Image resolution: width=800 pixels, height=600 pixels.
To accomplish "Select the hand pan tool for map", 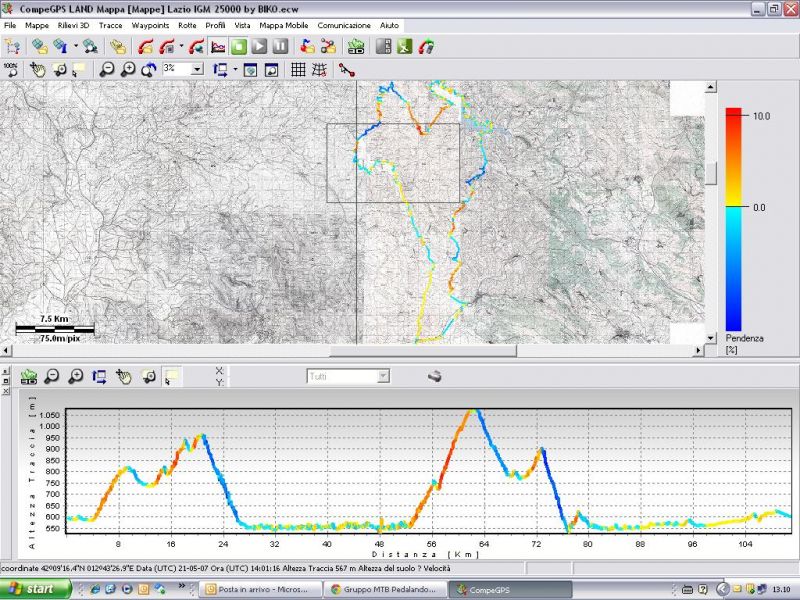I will coord(37,69).
